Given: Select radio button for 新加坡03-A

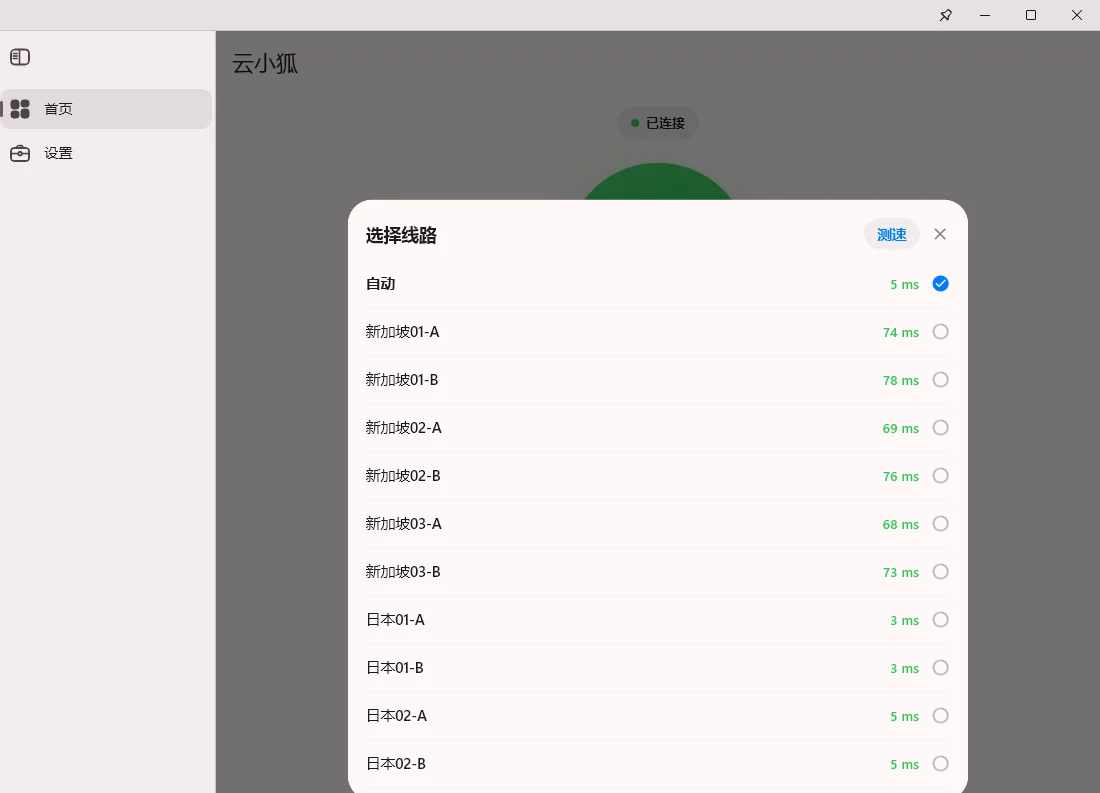Looking at the screenshot, I should point(941,524).
